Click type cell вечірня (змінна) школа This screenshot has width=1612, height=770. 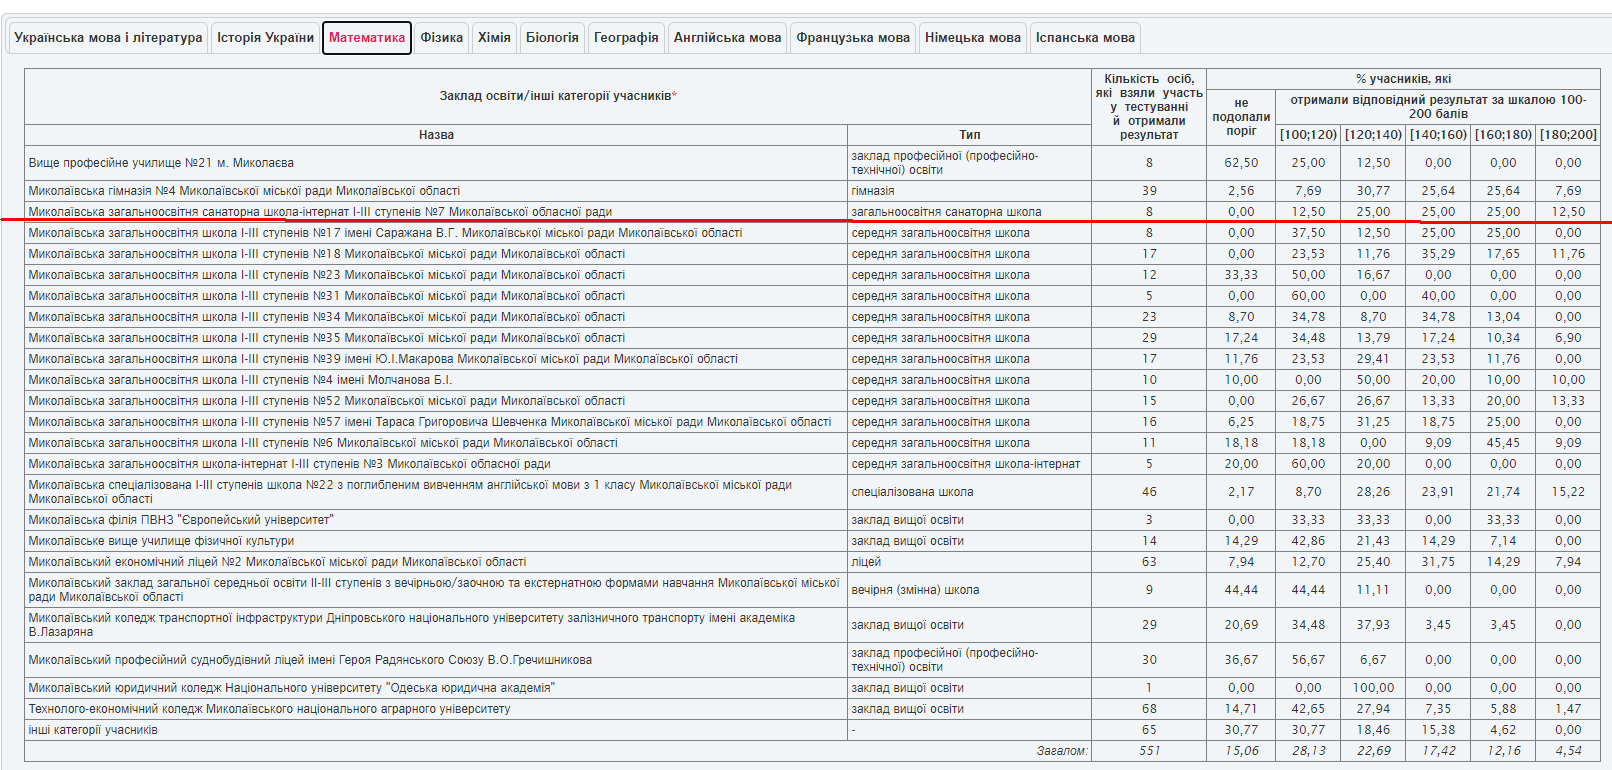(x=915, y=590)
